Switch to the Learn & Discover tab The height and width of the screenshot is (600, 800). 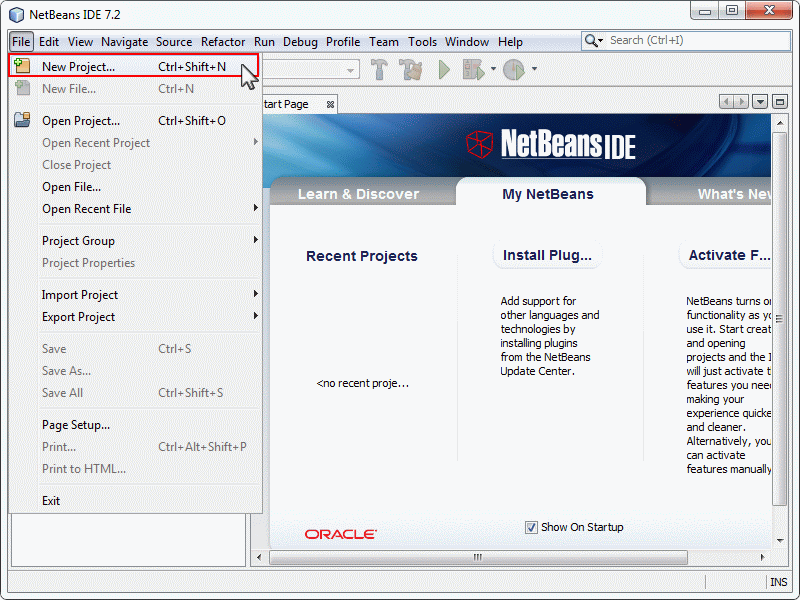coord(360,194)
